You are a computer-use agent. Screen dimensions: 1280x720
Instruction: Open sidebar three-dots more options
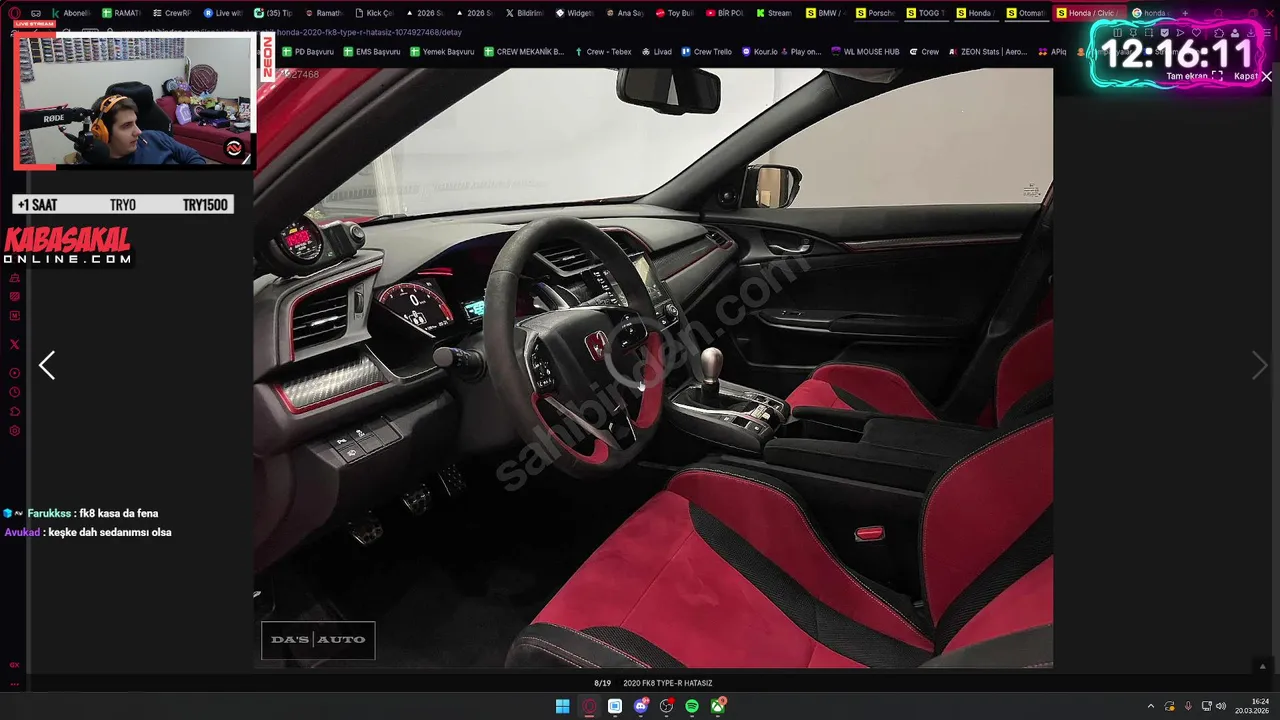pyautogui.click(x=14, y=684)
